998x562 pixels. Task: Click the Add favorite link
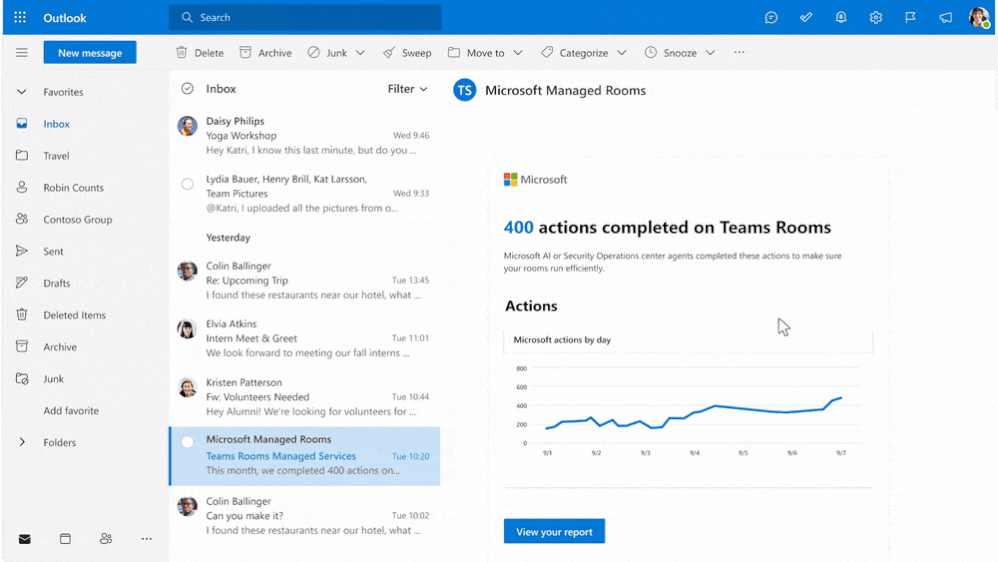(71, 411)
